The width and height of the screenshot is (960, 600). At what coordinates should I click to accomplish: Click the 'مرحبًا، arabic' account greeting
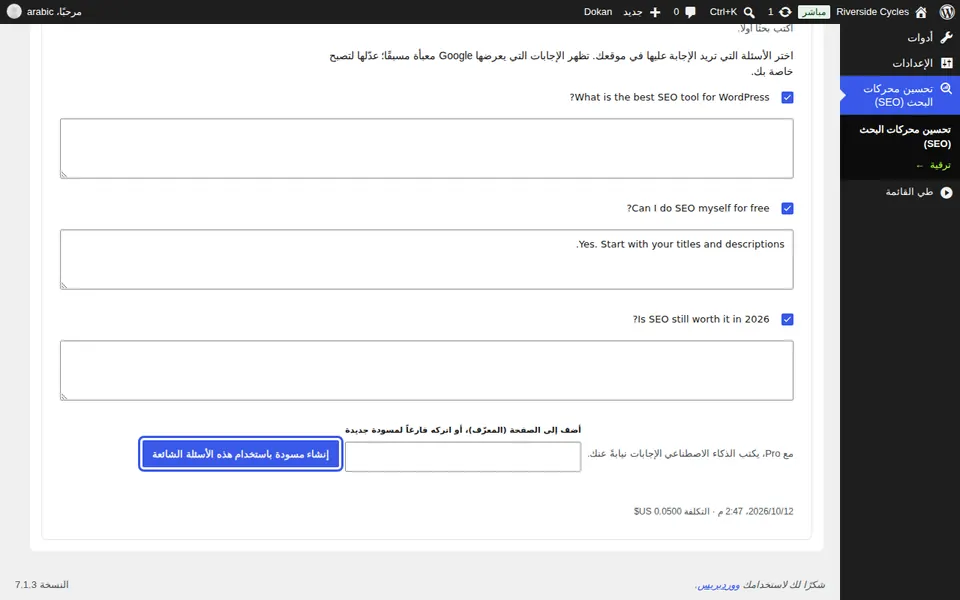(x=54, y=12)
